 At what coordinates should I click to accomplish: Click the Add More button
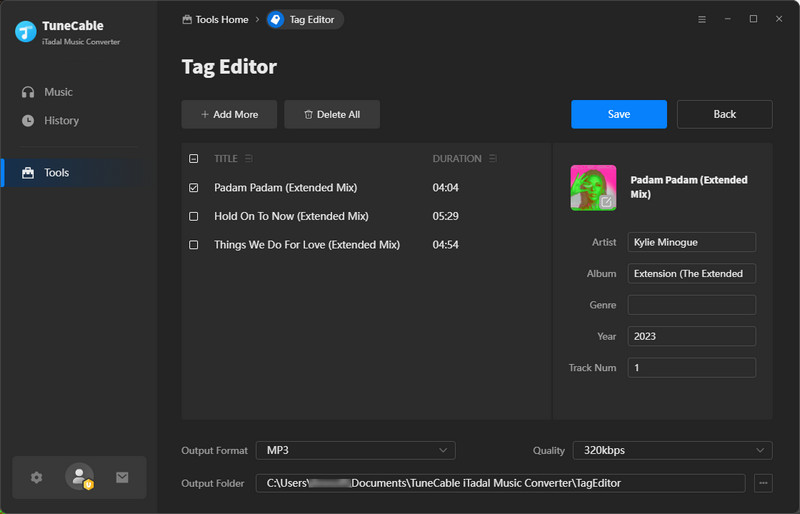coord(229,114)
